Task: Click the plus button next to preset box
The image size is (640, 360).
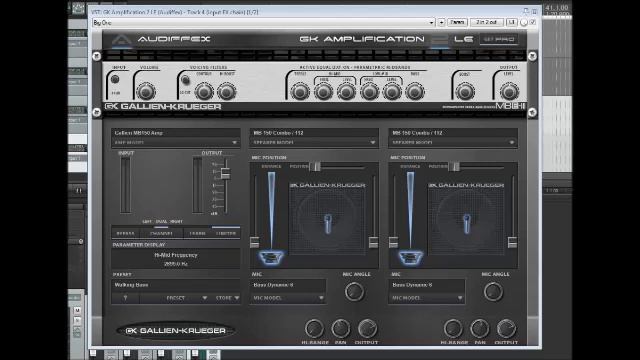Action: pyautogui.click(x=441, y=23)
